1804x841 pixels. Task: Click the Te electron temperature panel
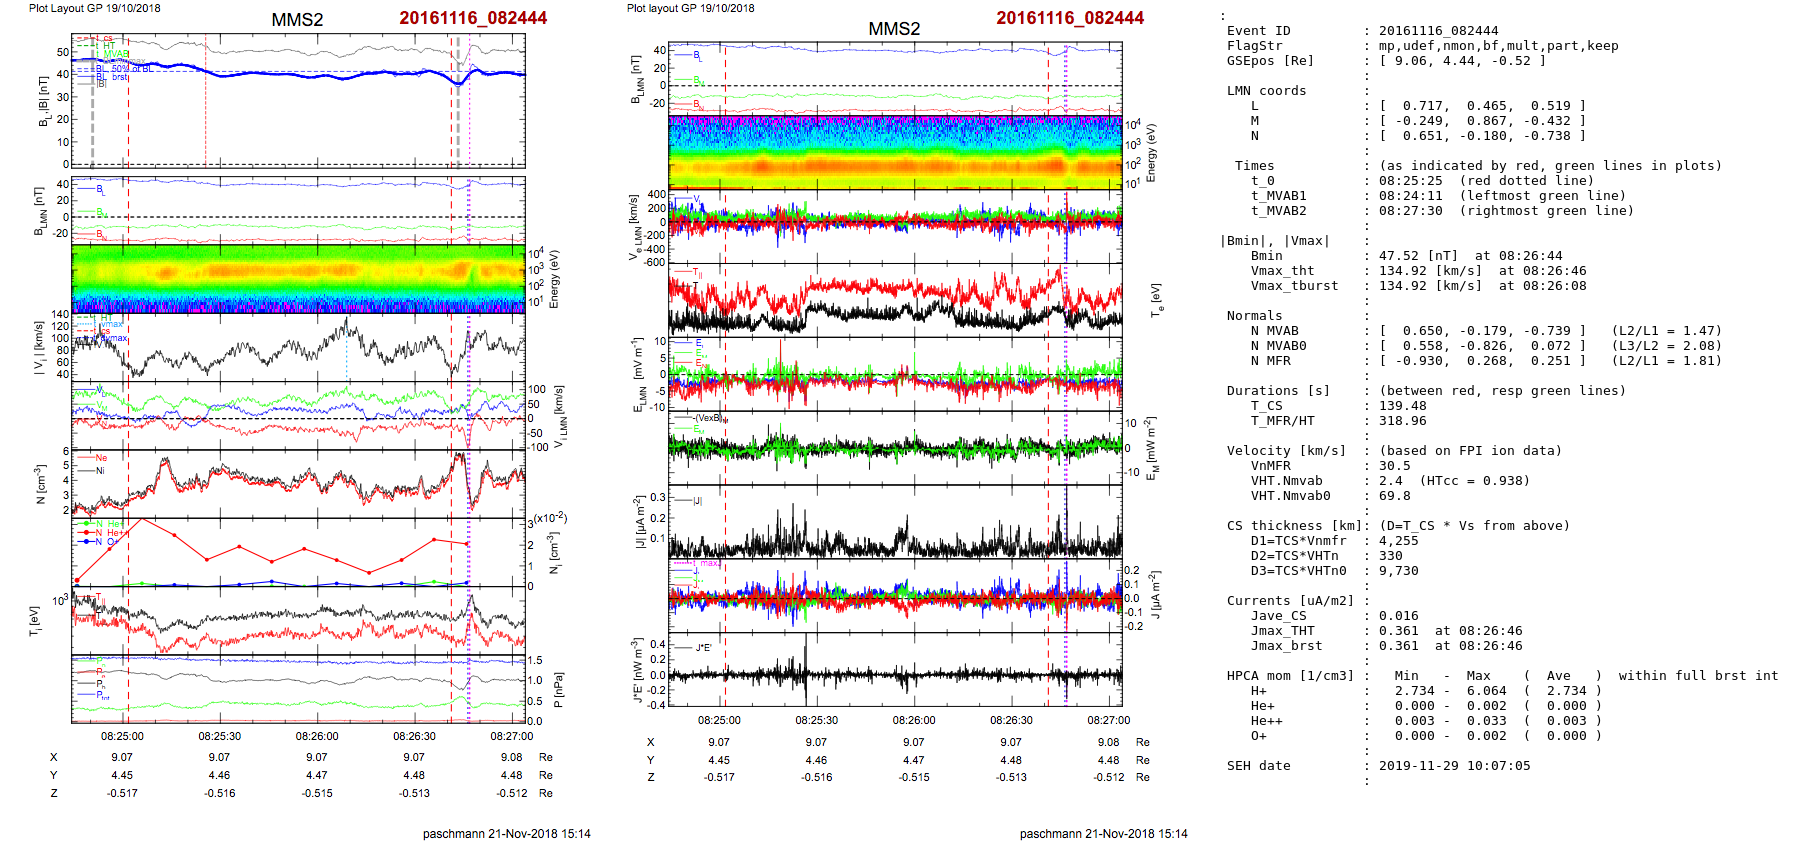point(895,301)
